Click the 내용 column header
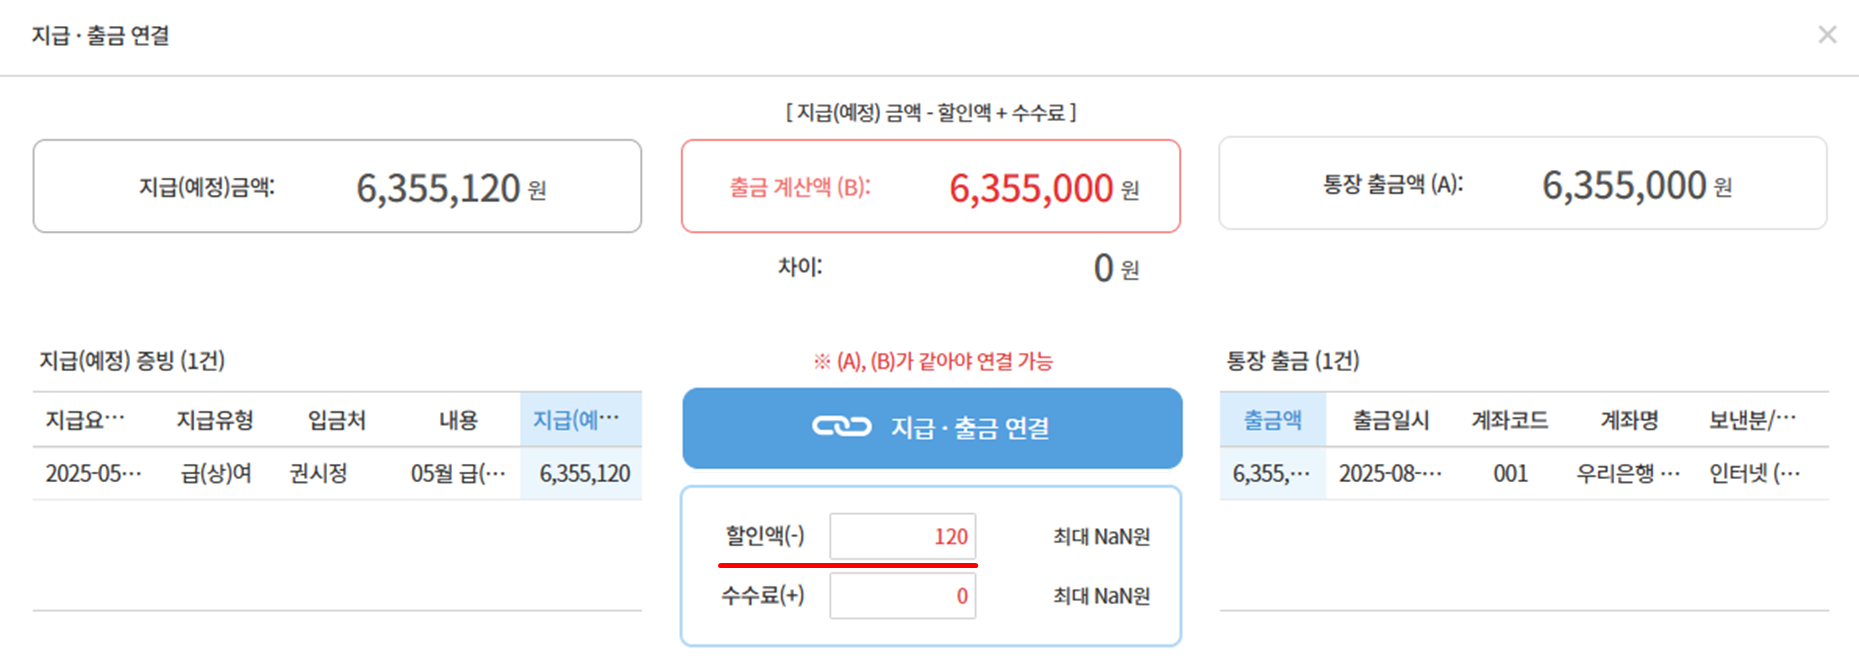Screen dimensions: 1859x663 click(x=458, y=420)
